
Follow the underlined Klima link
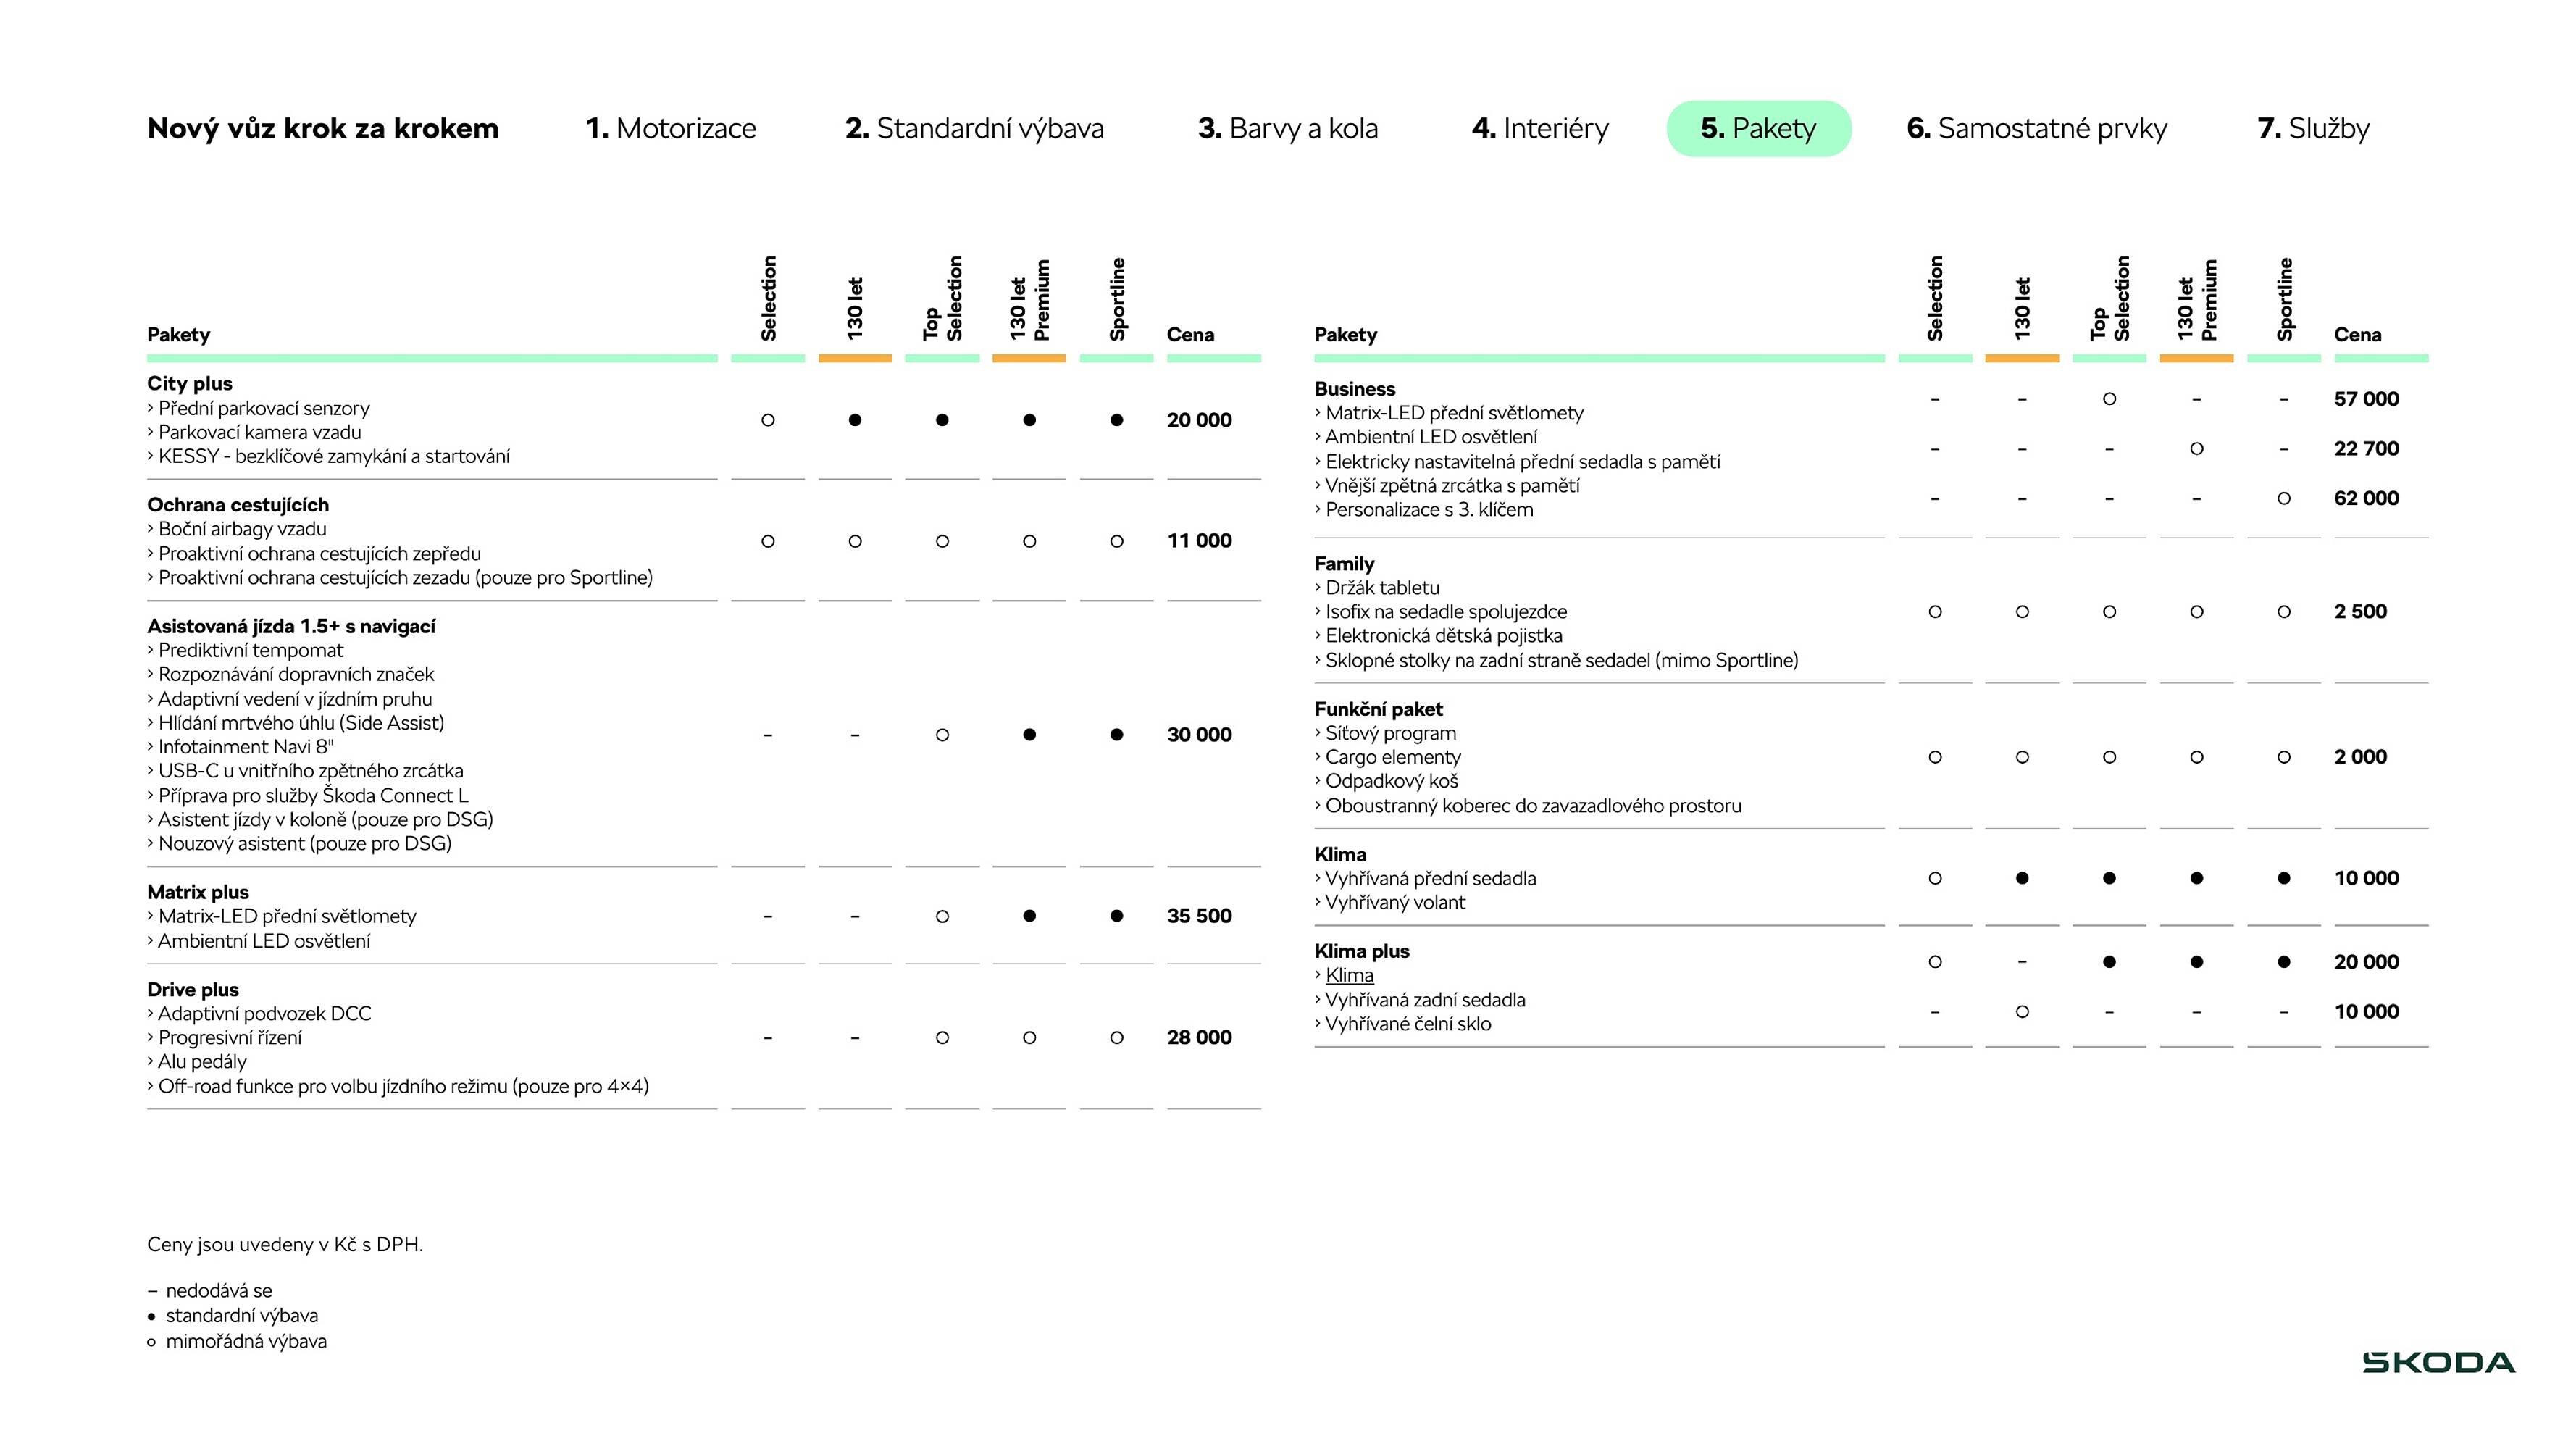tap(1349, 975)
